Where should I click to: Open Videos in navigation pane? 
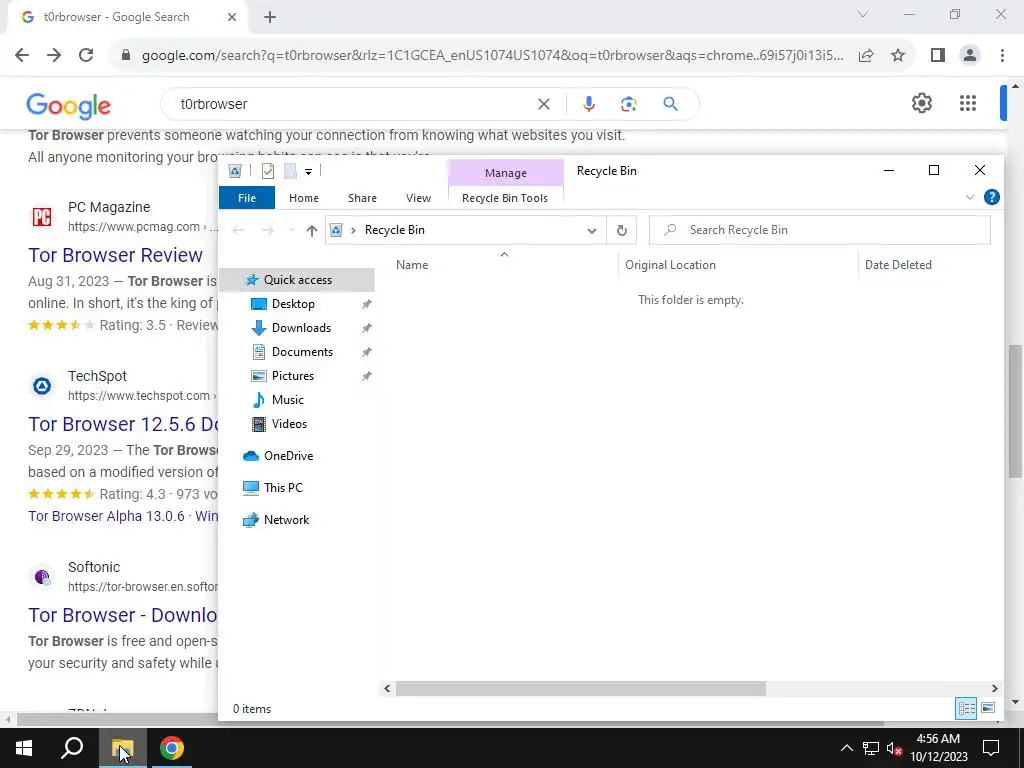pyautogui.click(x=289, y=424)
